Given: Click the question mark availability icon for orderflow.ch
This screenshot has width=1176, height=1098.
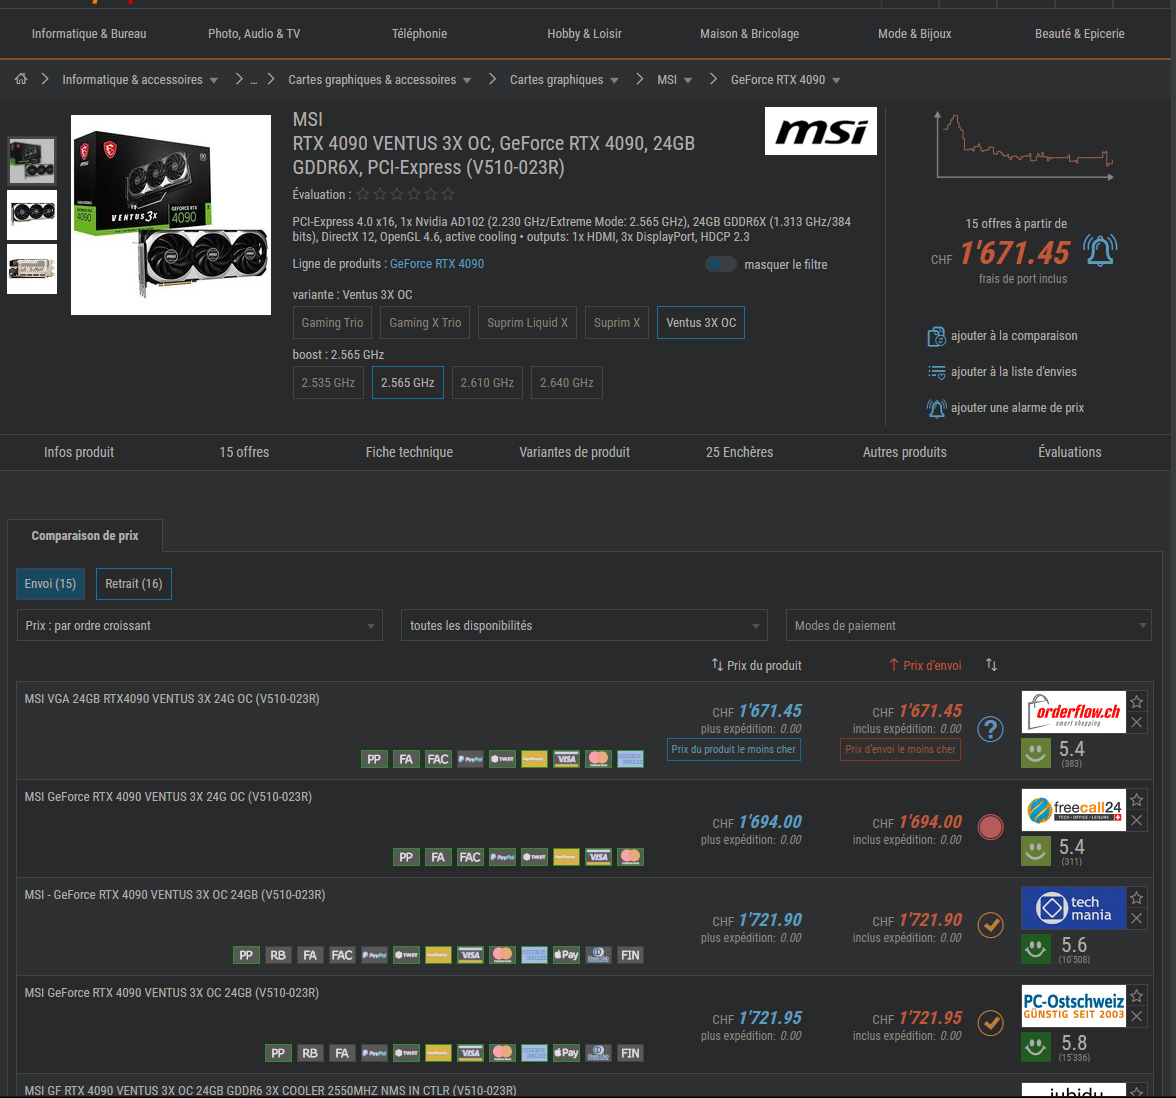Looking at the screenshot, I should (x=990, y=728).
